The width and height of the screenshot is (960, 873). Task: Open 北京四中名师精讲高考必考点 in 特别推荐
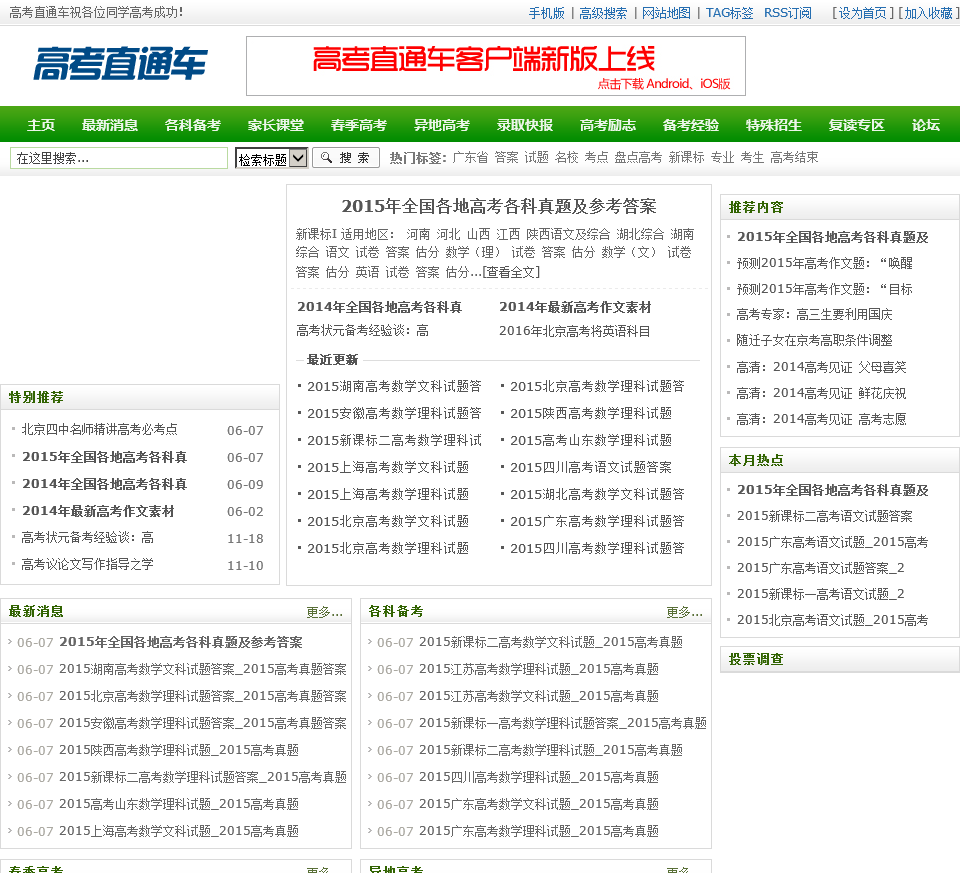(100, 429)
